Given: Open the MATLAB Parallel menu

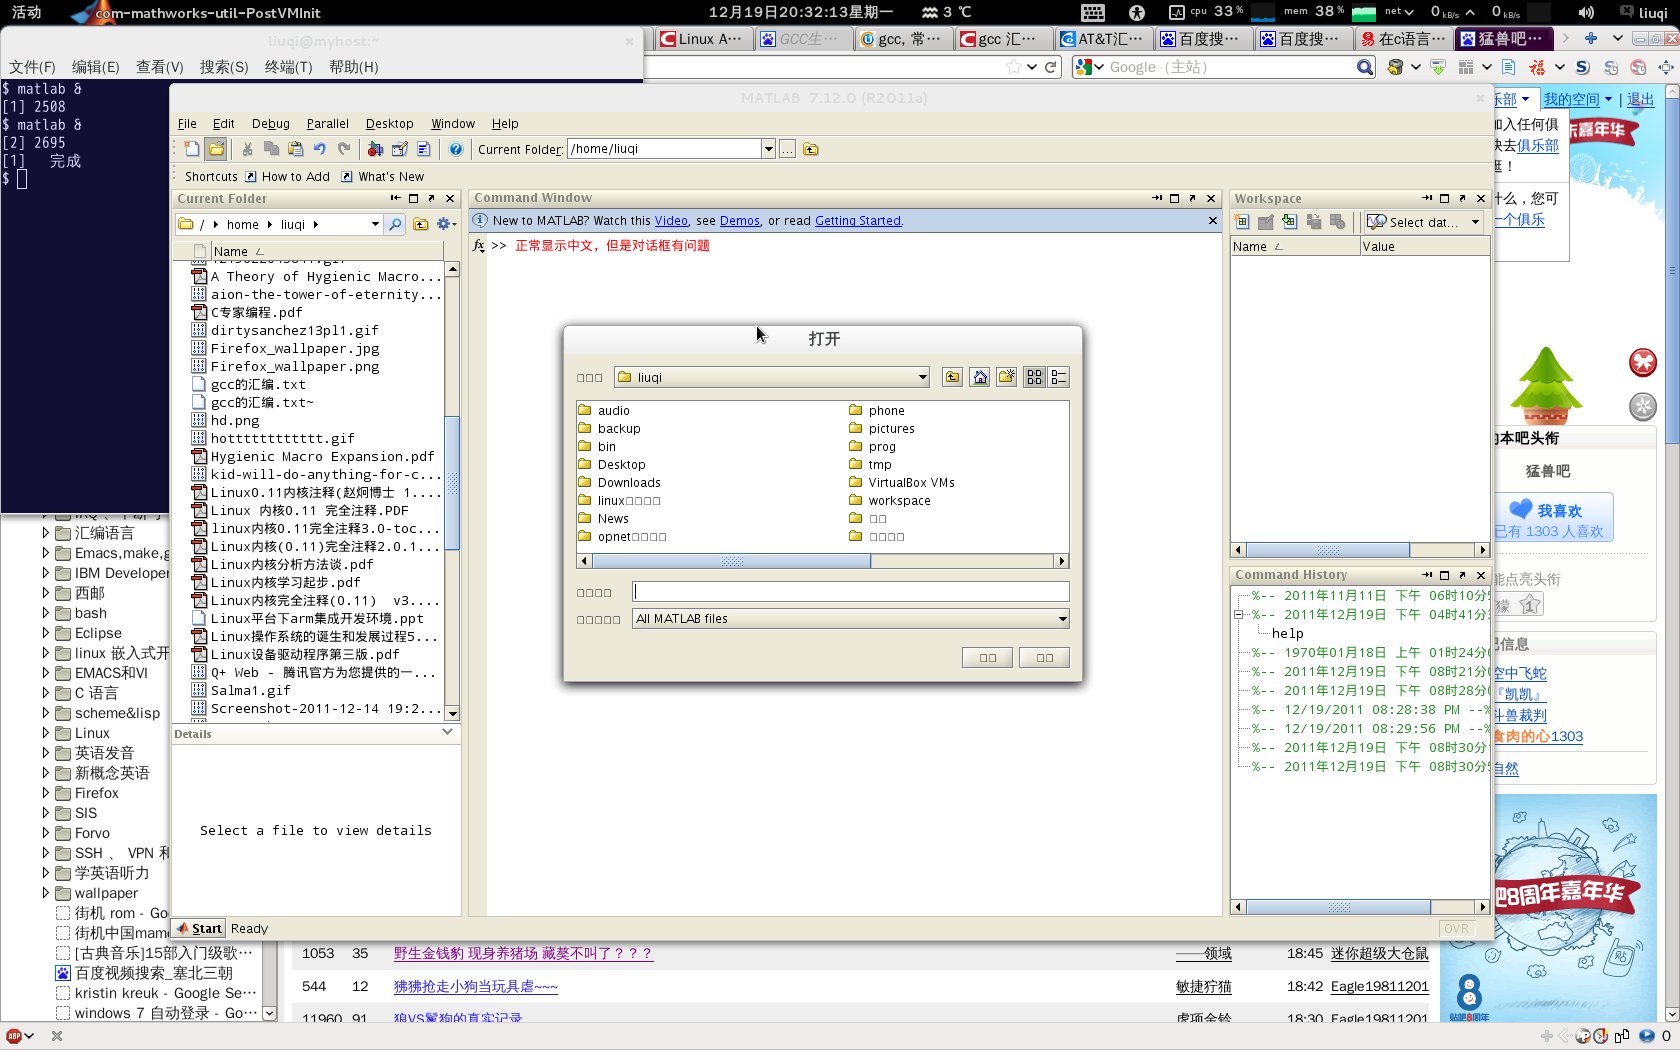Looking at the screenshot, I should click(328, 124).
